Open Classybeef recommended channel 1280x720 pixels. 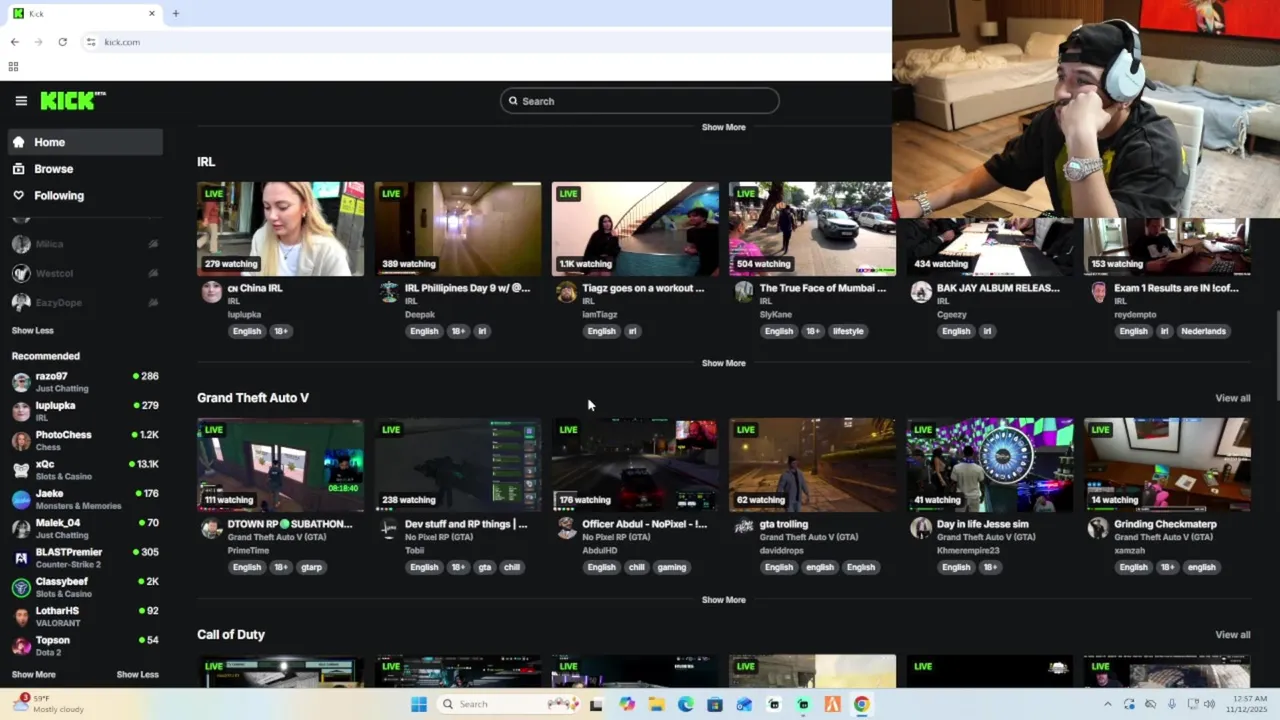pyautogui.click(x=86, y=587)
